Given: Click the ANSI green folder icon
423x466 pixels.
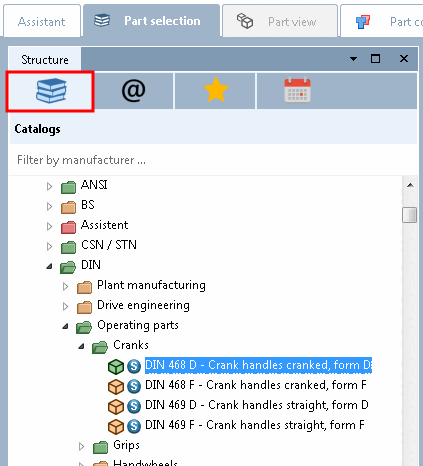Looking at the screenshot, I should [68, 187].
